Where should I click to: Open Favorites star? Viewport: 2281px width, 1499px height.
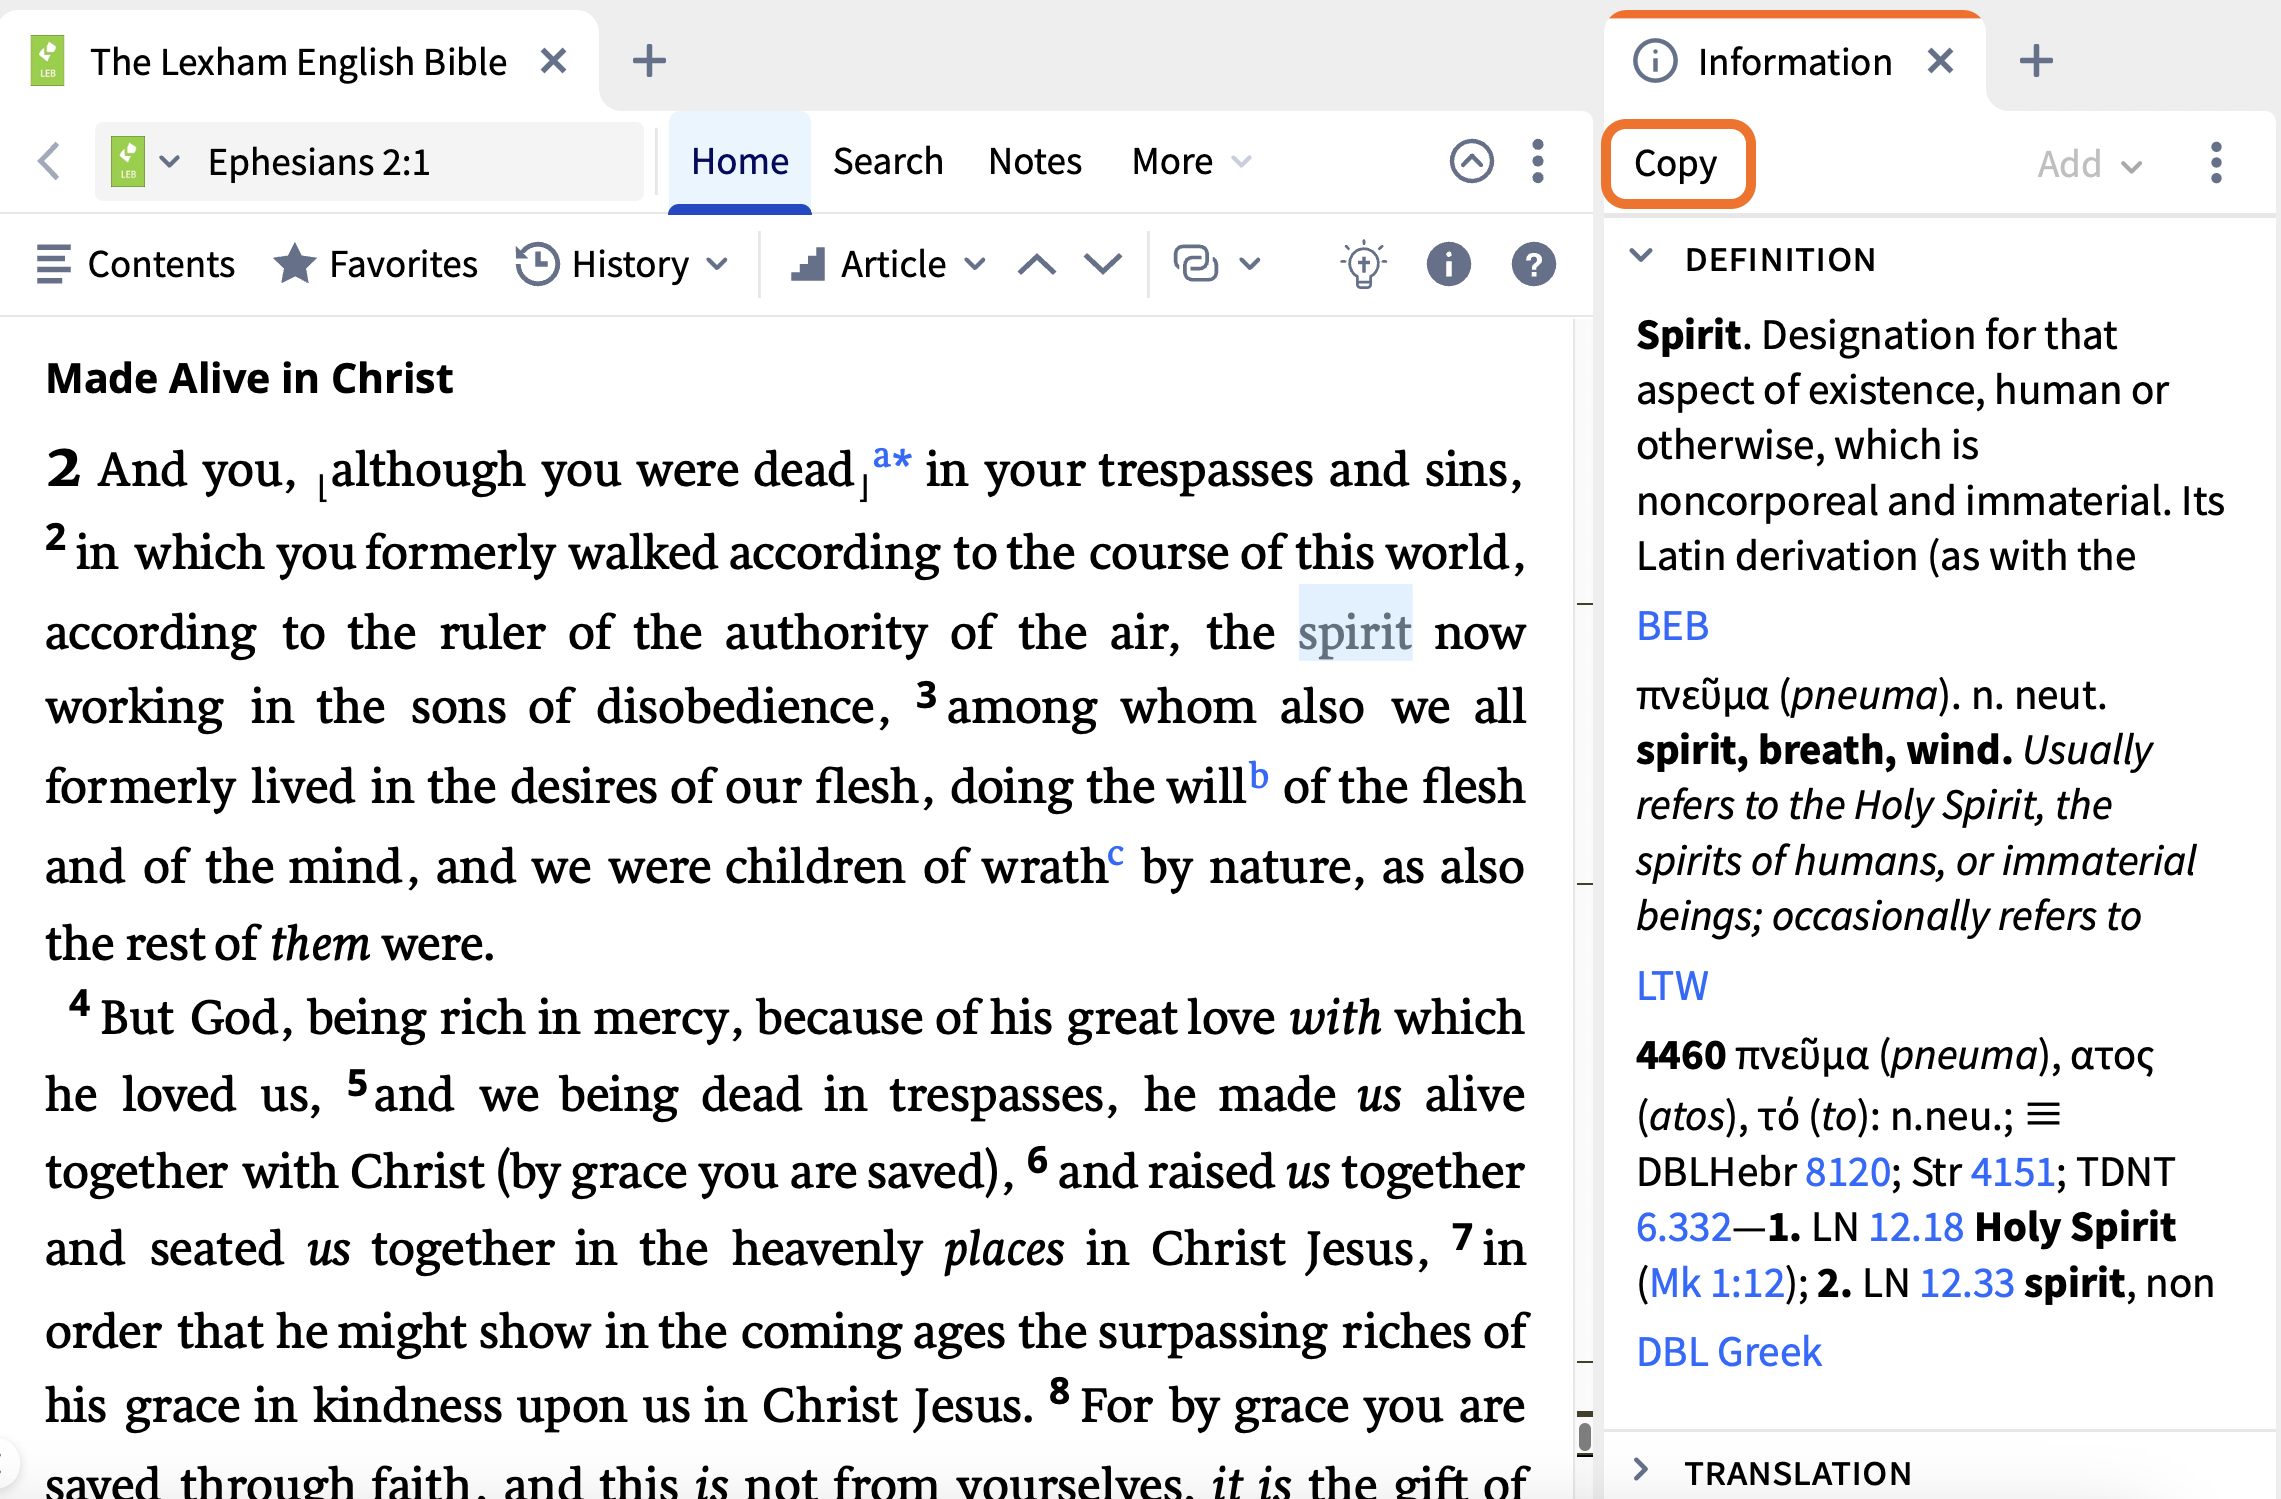[x=376, y=264]
